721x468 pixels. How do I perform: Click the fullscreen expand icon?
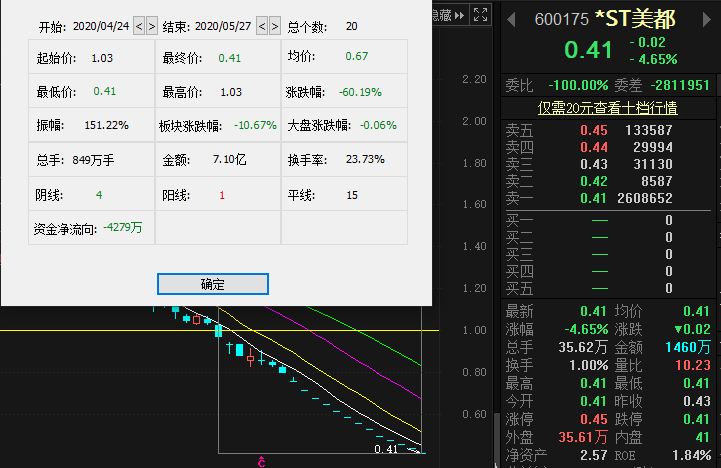(481, 16)
